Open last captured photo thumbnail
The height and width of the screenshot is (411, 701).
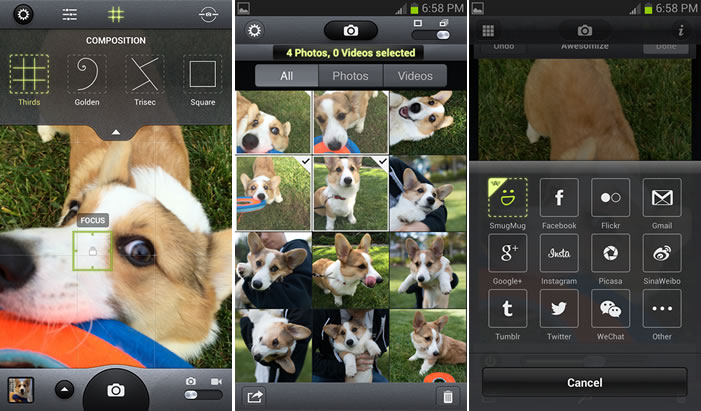(x=21, y=390)
